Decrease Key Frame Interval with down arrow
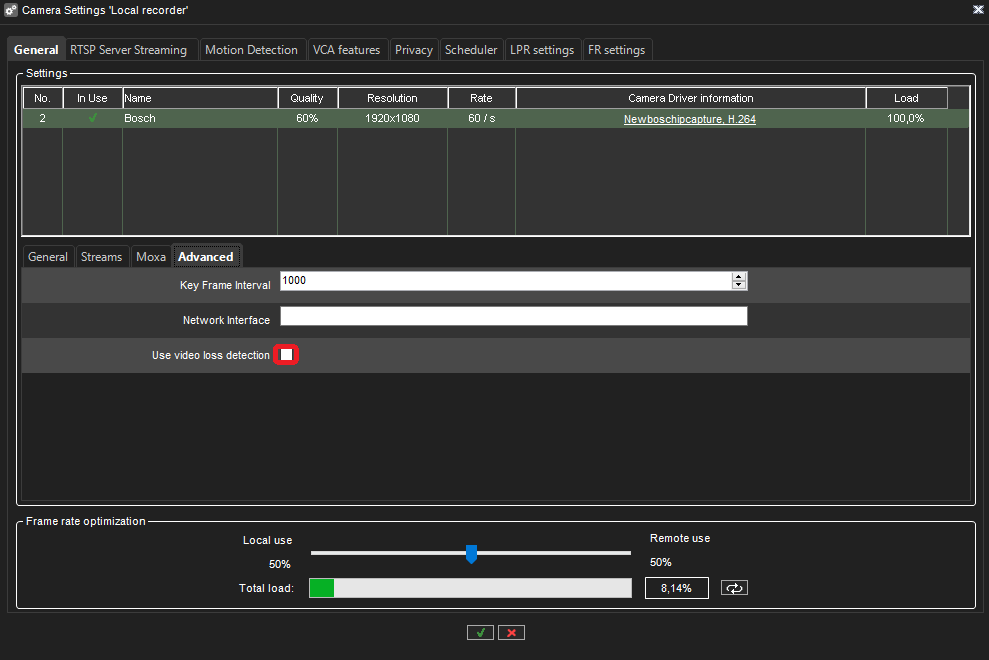 click(739, 286)
